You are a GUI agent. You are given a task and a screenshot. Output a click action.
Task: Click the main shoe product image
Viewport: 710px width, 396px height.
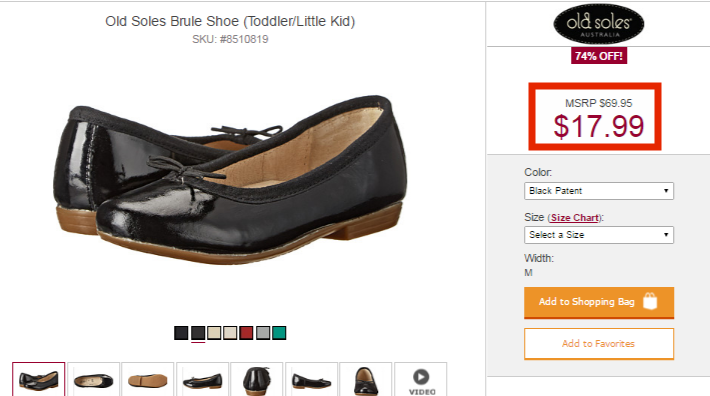(230, 180)
